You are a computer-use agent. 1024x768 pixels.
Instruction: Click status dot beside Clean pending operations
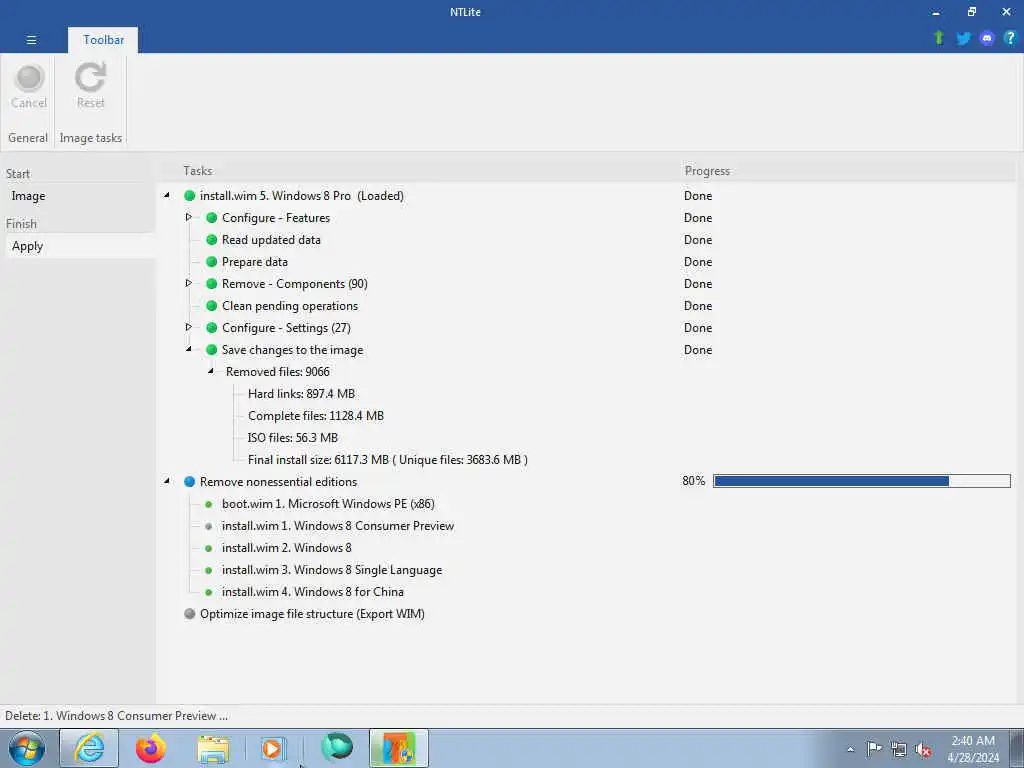(x=212, y=306)
